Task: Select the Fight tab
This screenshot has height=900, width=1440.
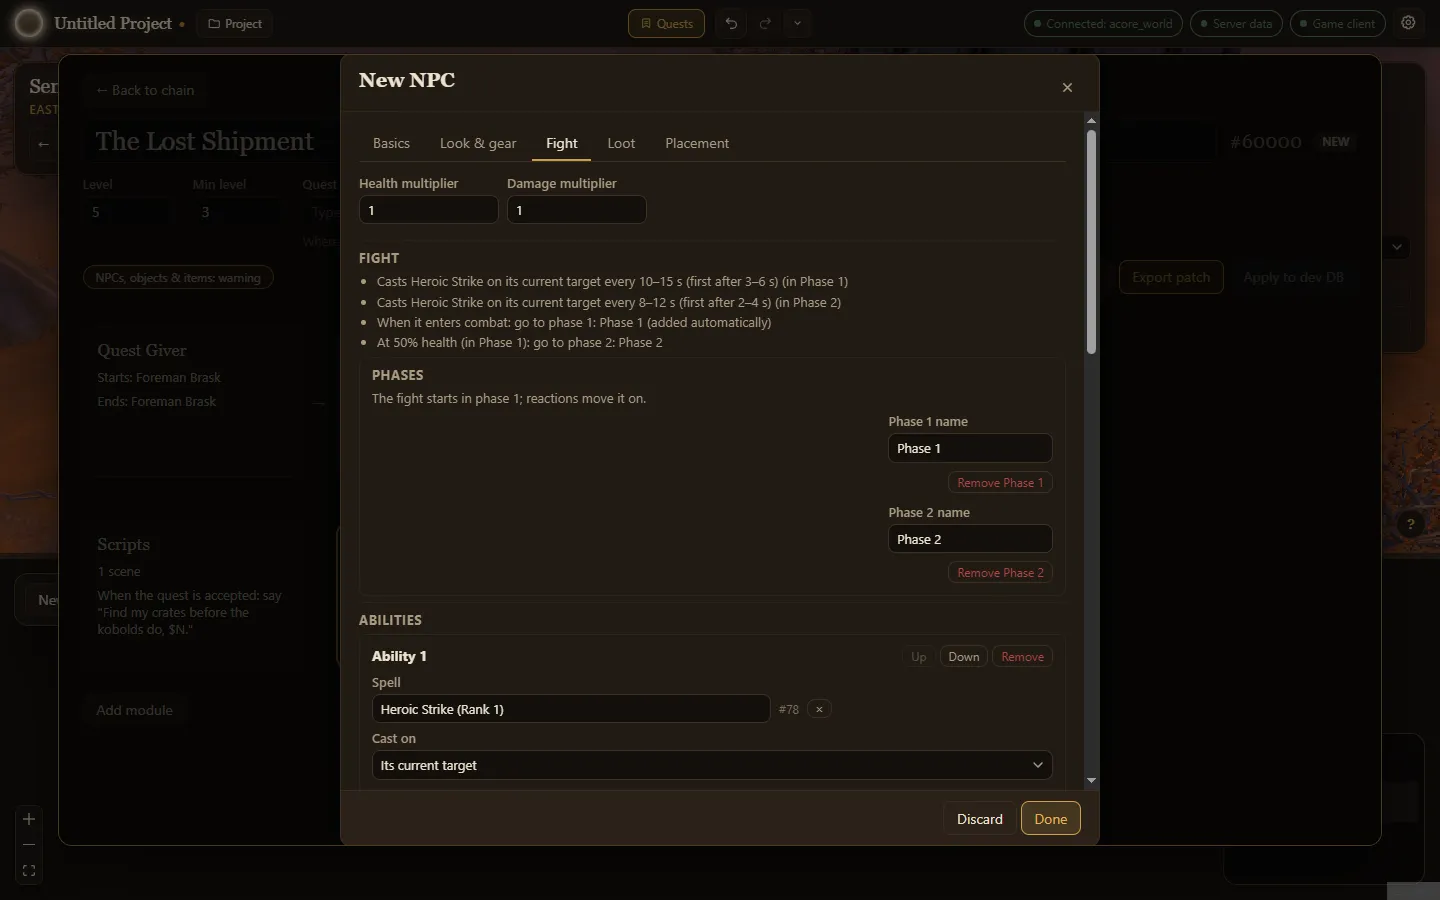Action: (562, 143)
